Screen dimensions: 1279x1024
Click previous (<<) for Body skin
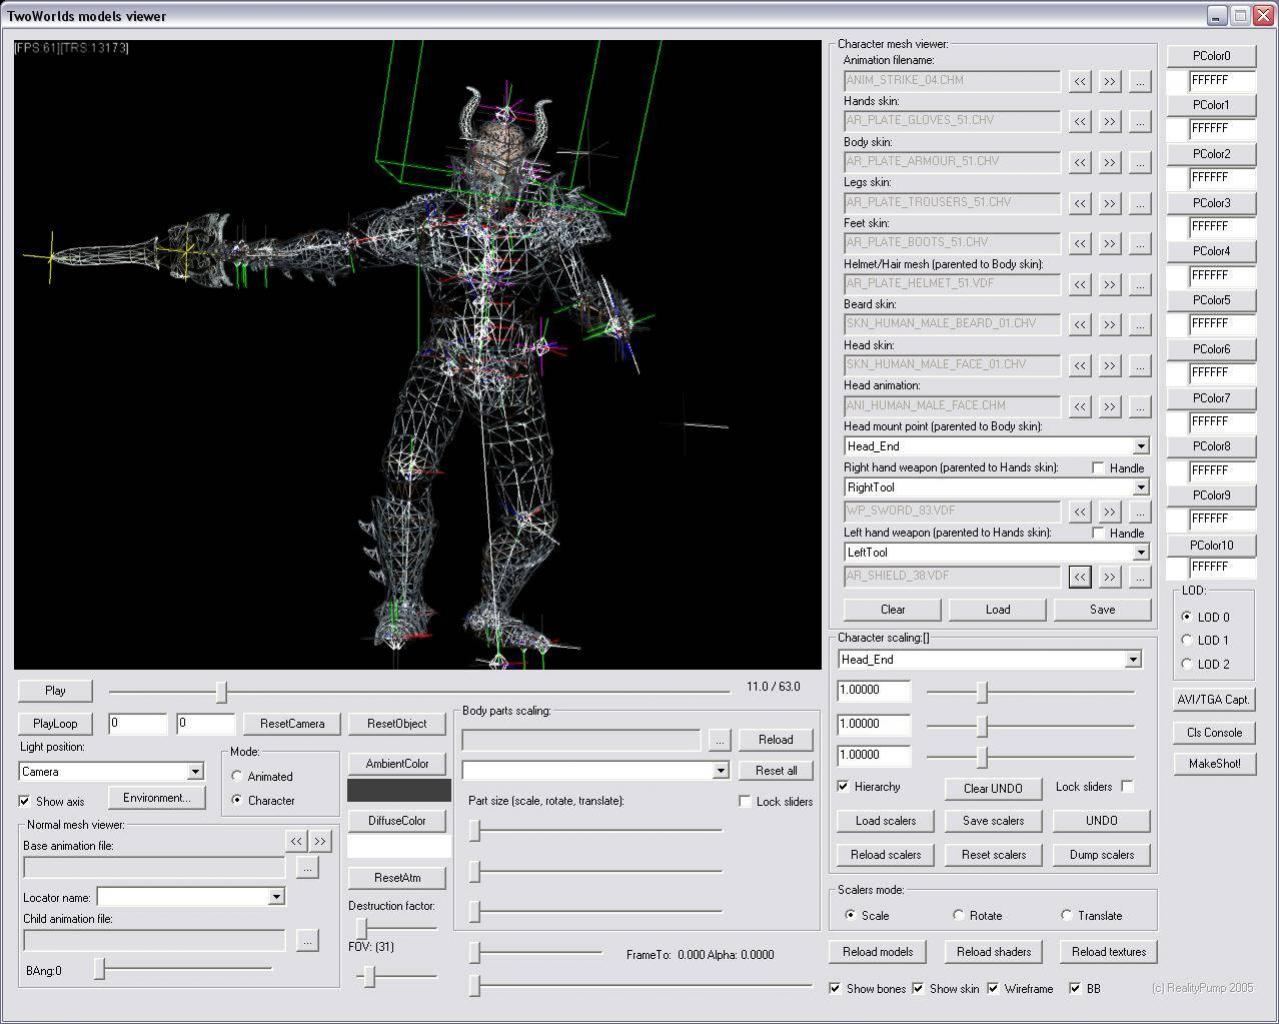pos(1079,162)
